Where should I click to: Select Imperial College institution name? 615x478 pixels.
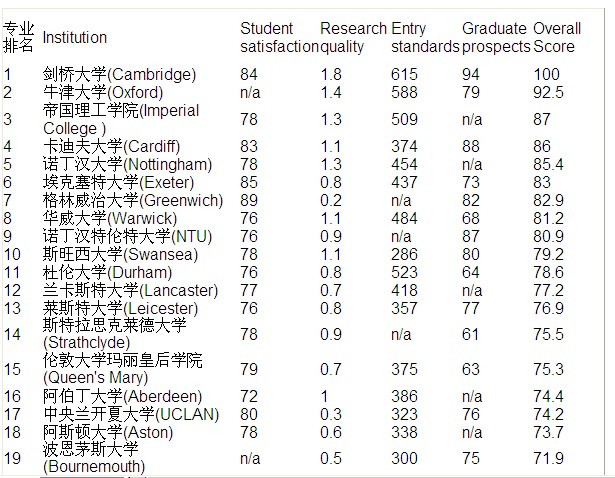tap(121, 119)
